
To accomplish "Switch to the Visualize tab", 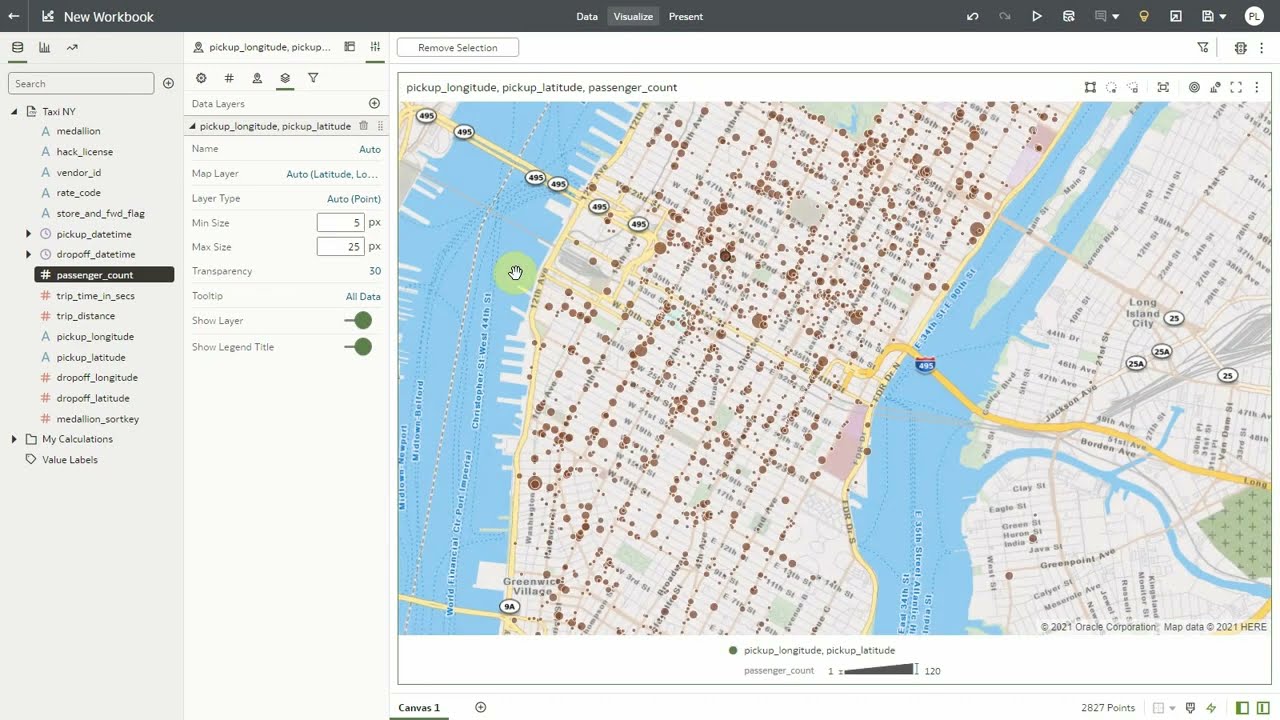I will [633, 16].
